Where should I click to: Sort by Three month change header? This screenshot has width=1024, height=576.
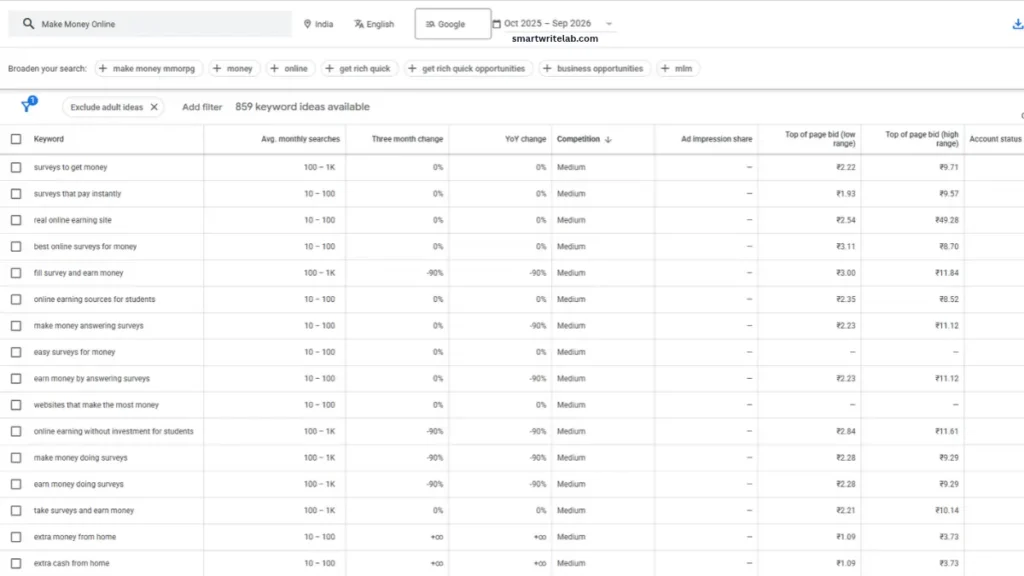tap(408, 139)
